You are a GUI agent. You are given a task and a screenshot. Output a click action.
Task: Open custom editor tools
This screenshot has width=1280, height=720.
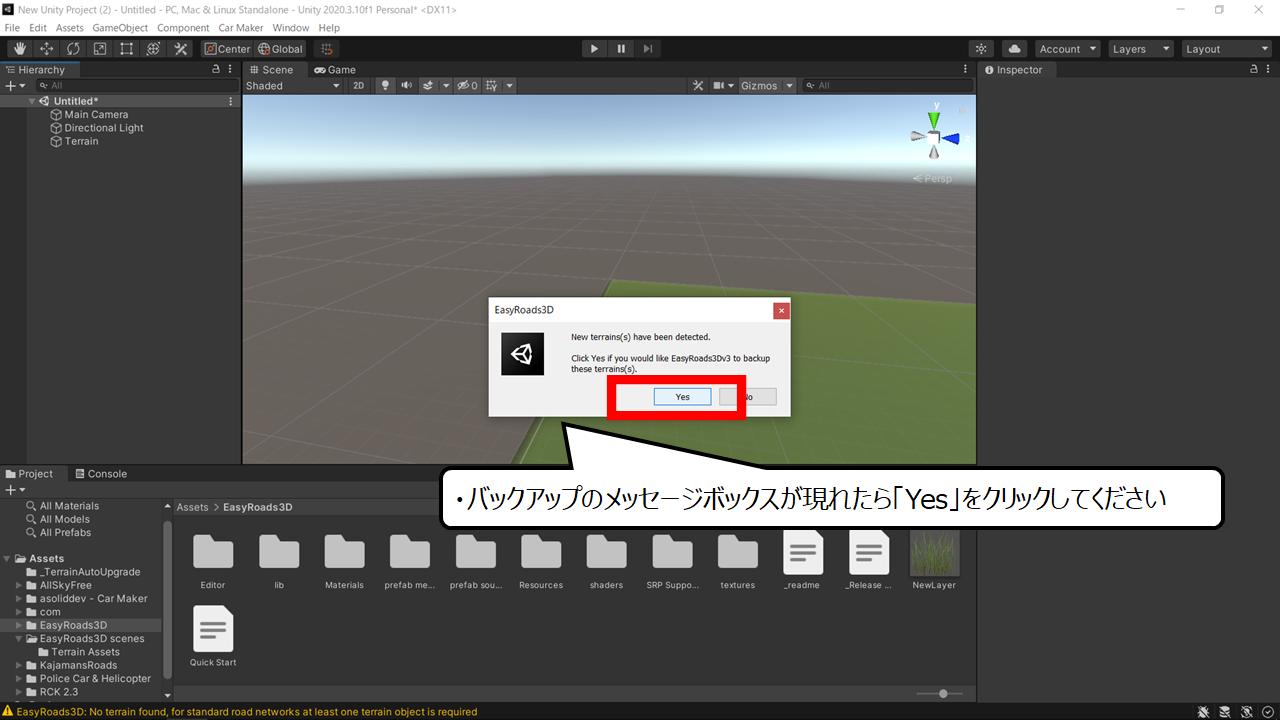pyautogui.click(x=181, y=49)
